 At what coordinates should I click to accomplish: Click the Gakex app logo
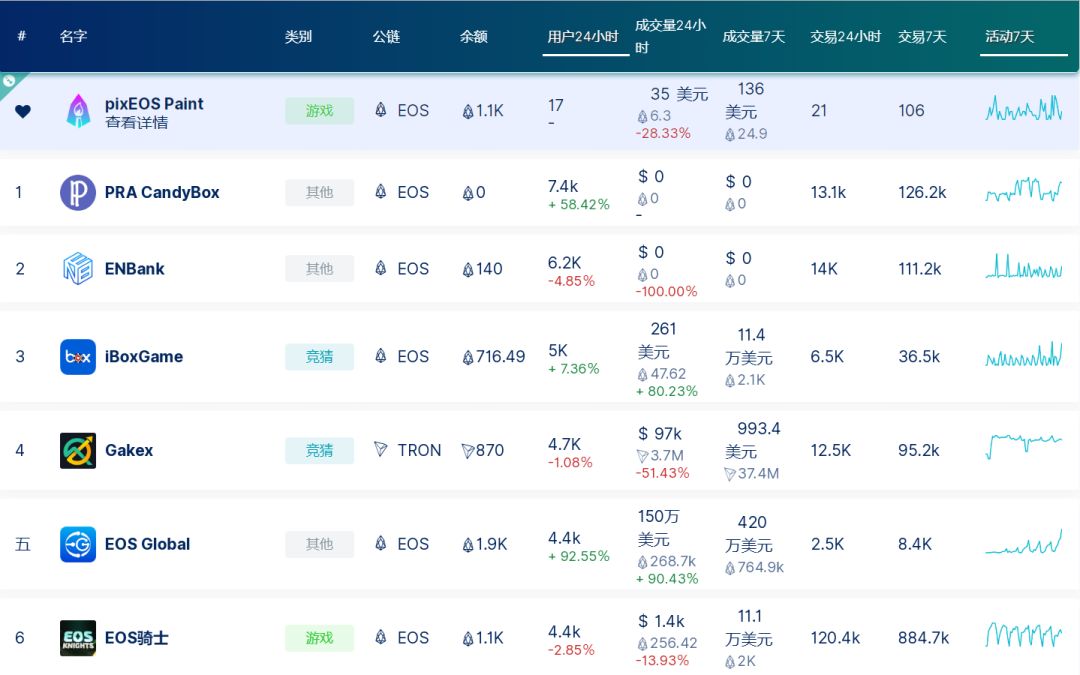tap(78, 450)
